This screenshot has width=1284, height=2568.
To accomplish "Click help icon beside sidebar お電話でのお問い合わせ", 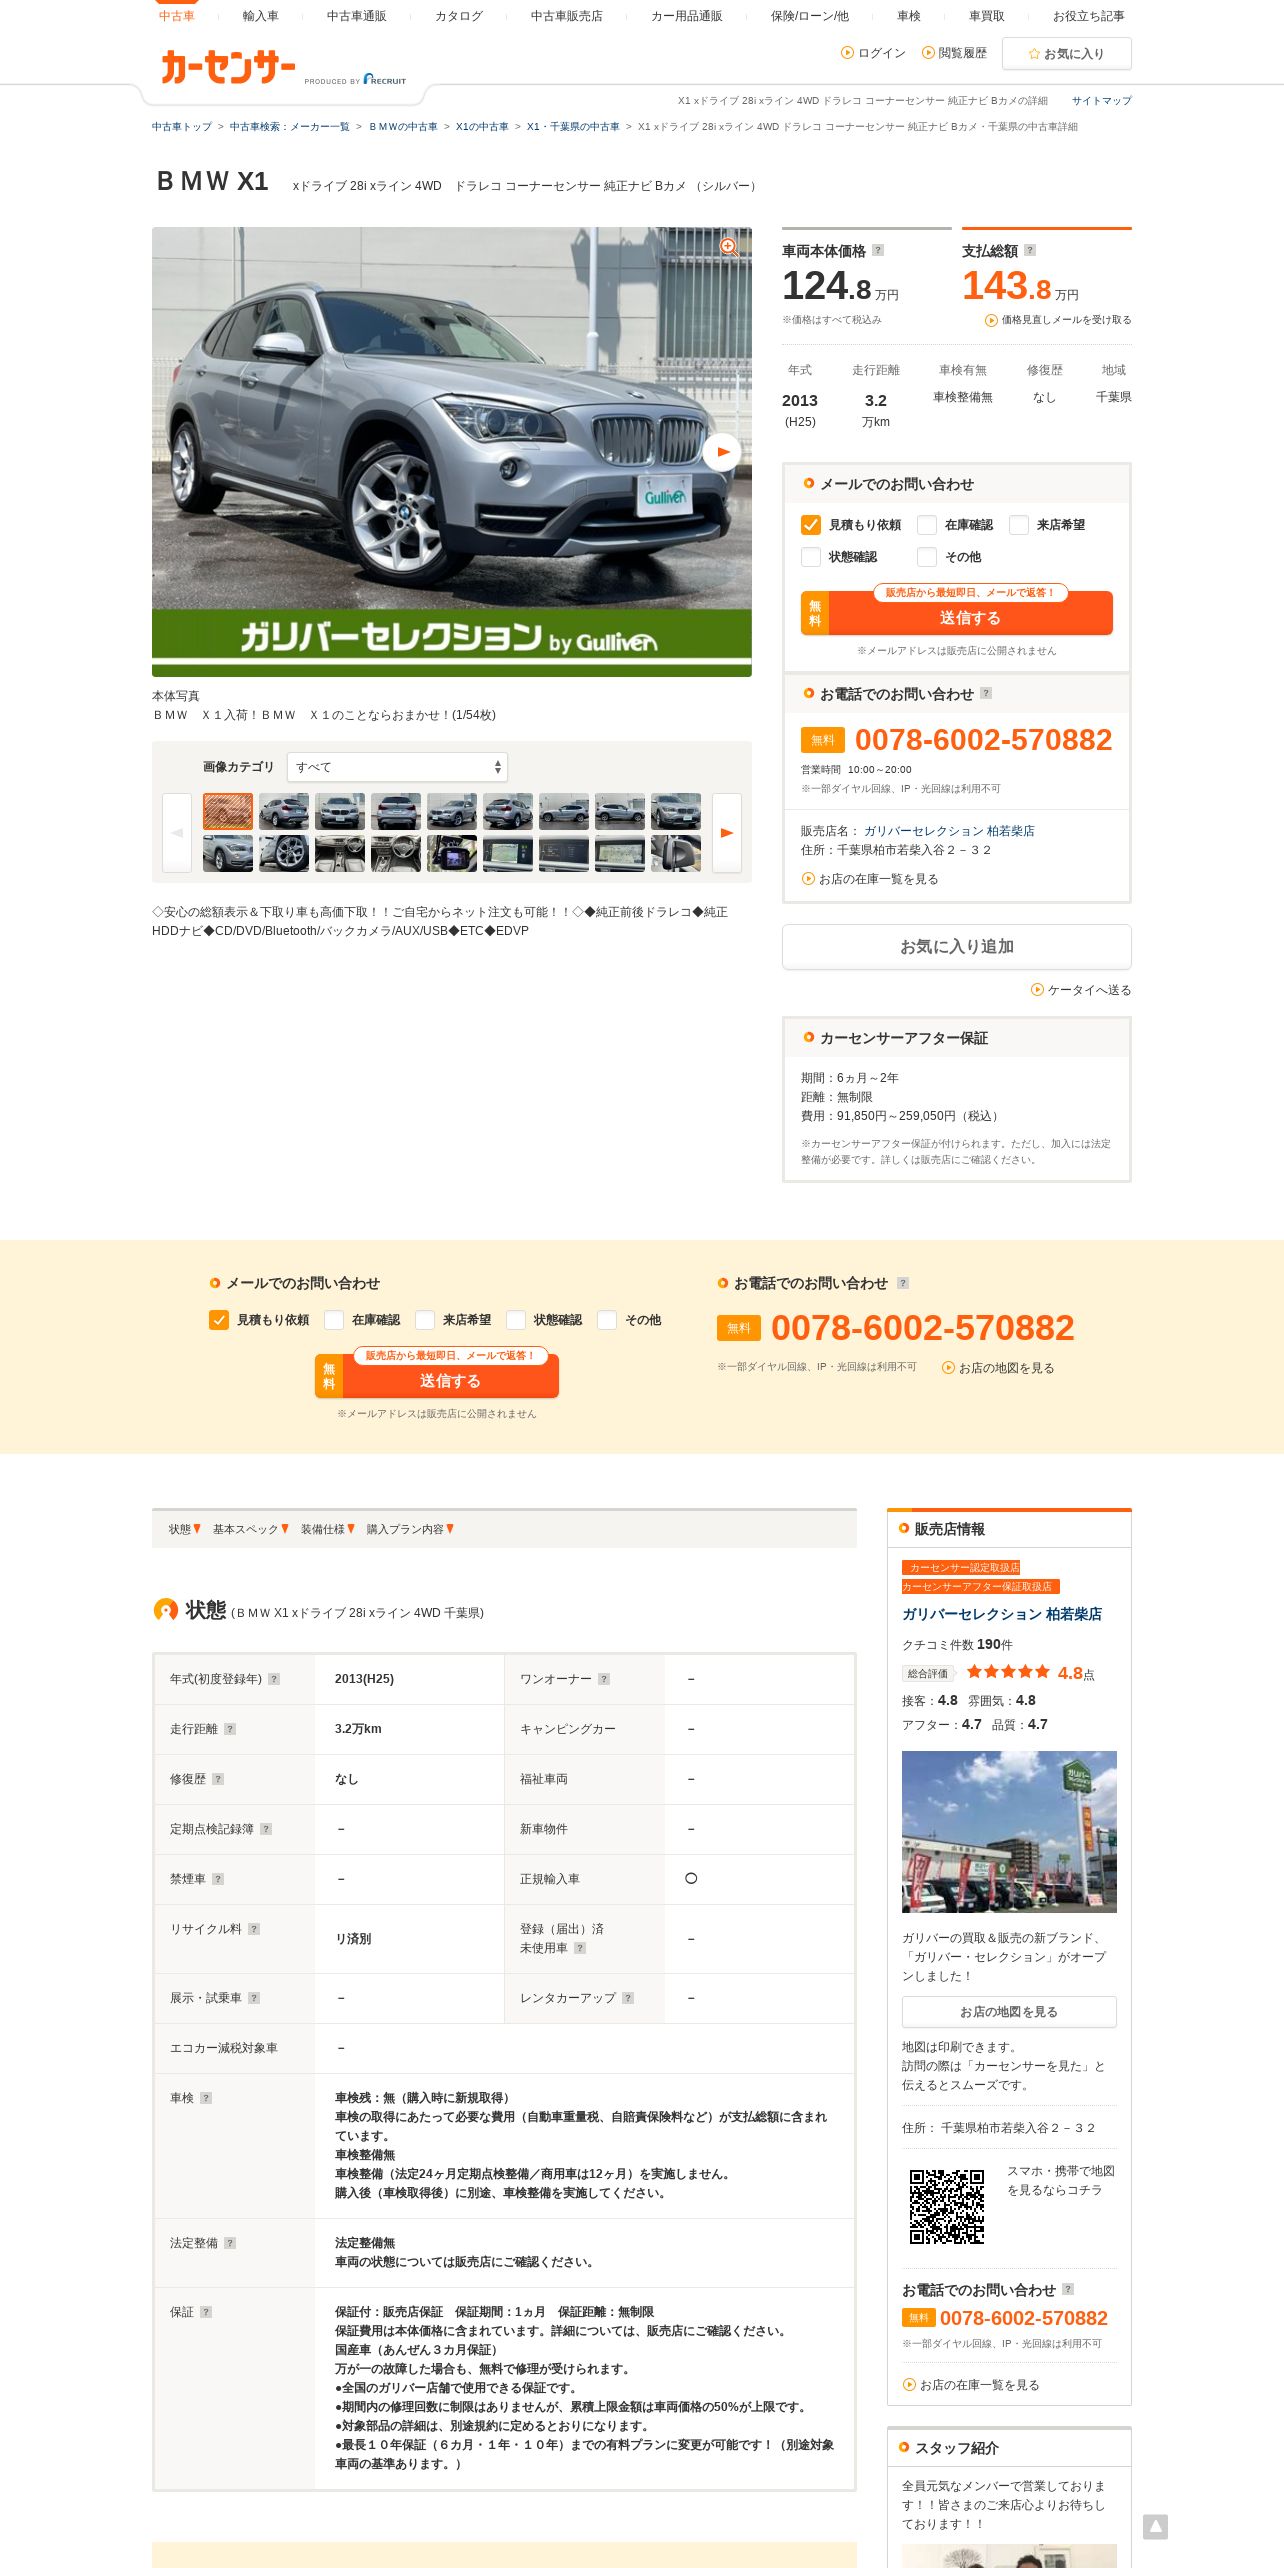I will pyautogui.click(x=986, y=693).
